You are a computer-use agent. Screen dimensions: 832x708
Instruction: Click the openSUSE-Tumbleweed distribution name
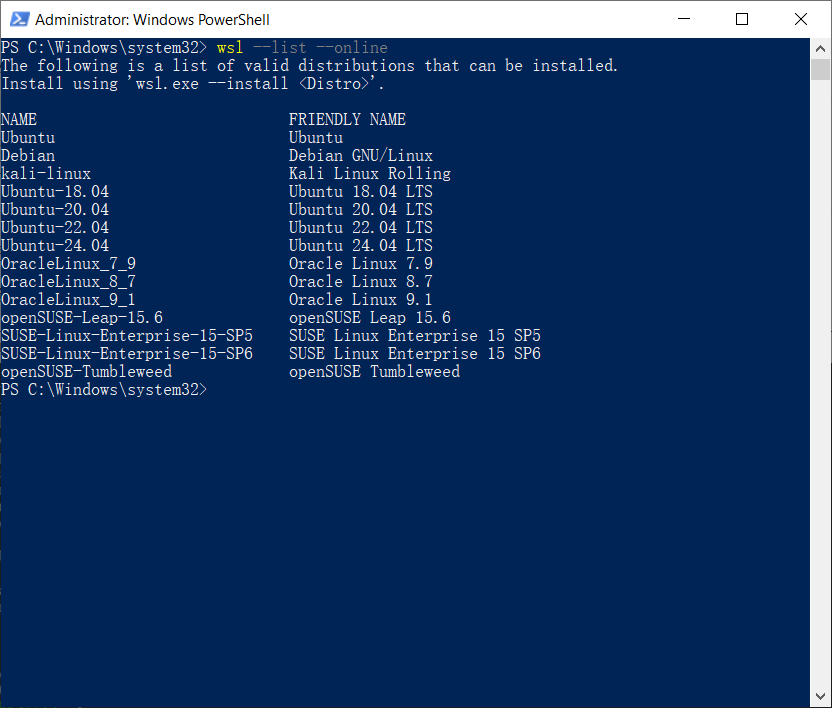[86, 372]
